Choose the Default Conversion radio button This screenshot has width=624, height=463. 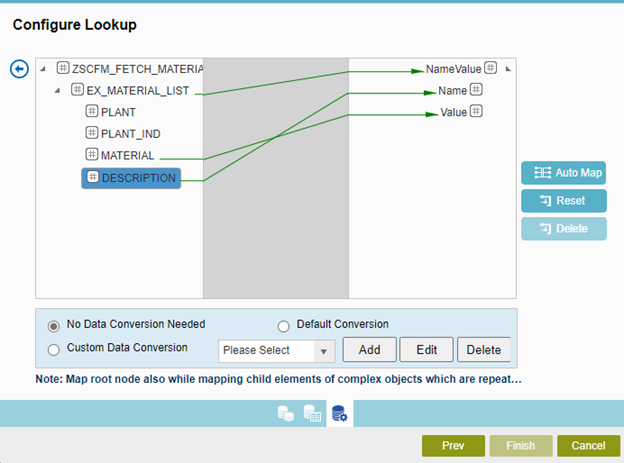pos(283,325)
